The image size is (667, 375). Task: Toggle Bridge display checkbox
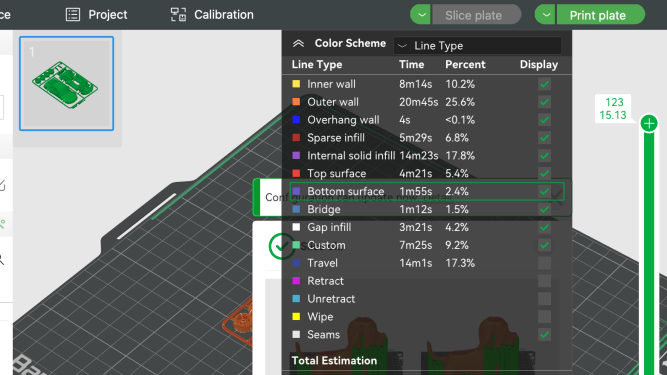(544, 209)
